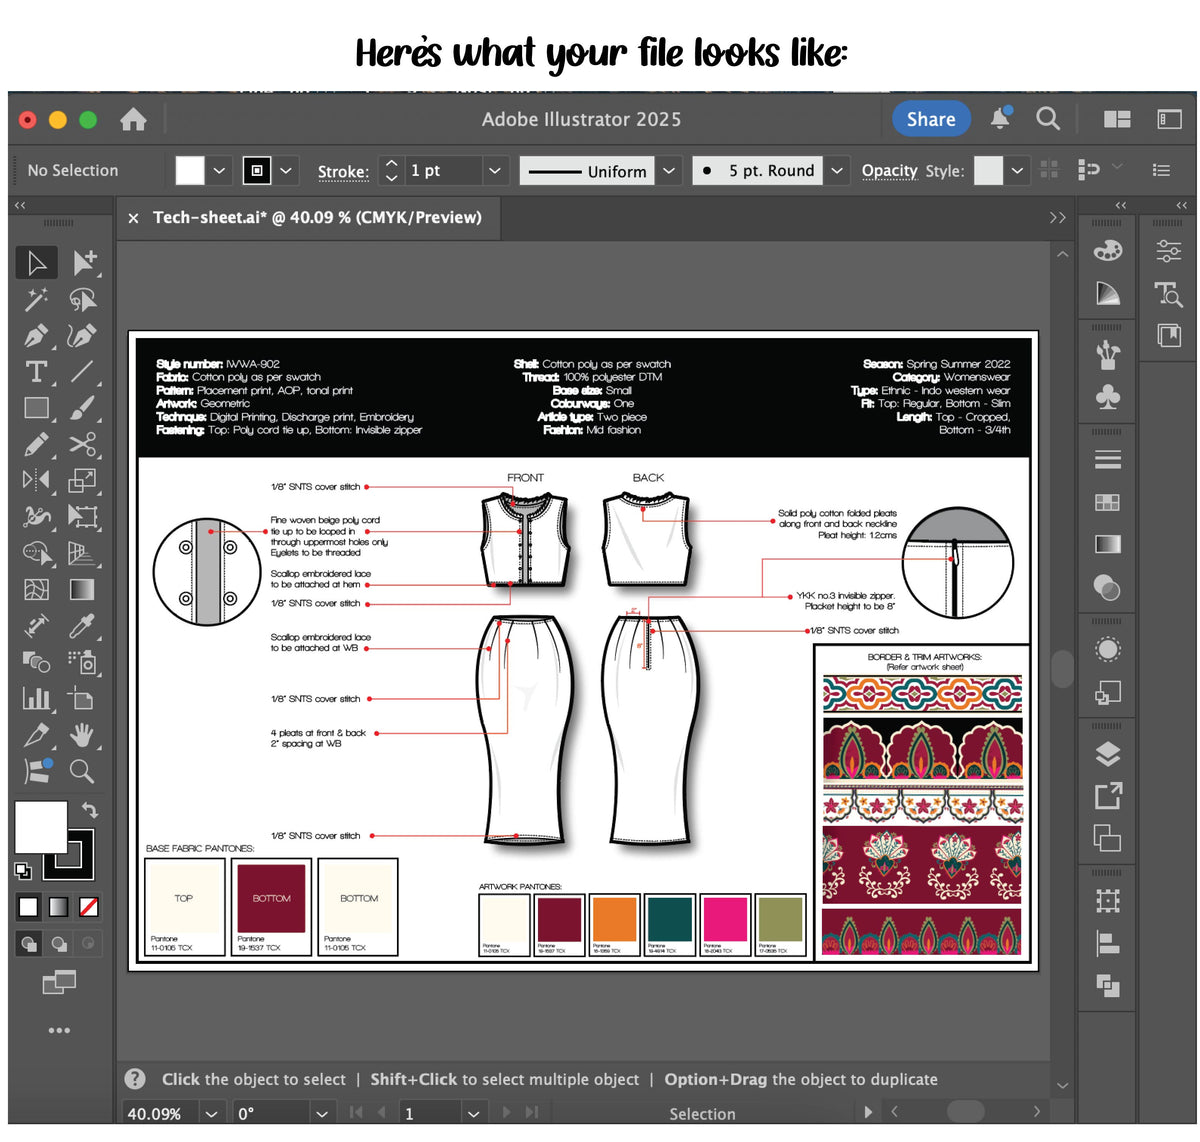Open the zoom level 40.09% dropdown
Screen dimensions: 1200x1142
point(211,1113)
